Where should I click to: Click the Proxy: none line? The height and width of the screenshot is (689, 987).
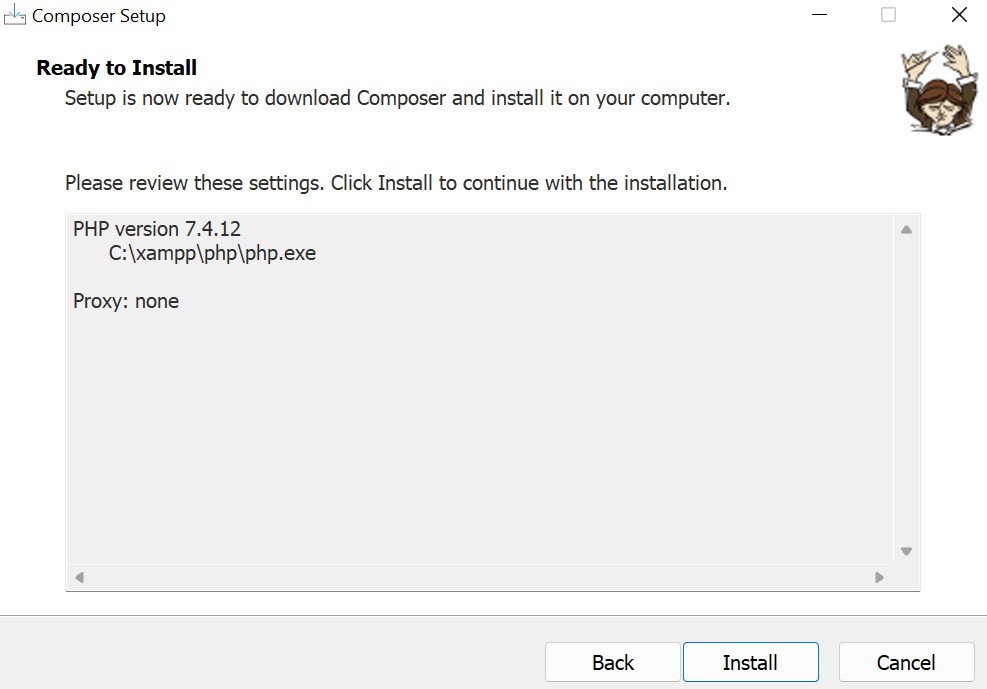(x=126, y=301)
